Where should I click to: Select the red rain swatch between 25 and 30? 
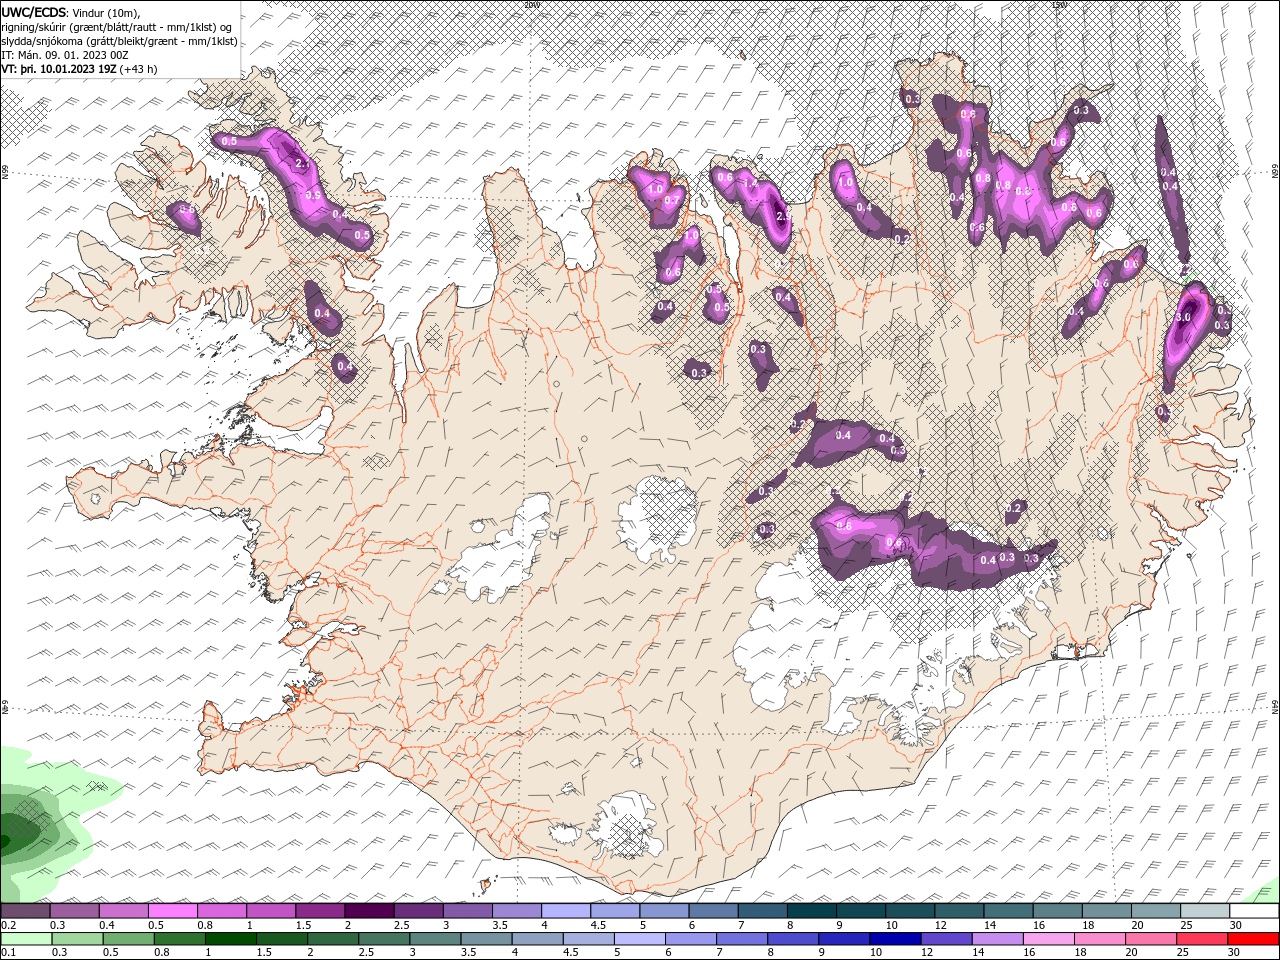[1202, 939]
